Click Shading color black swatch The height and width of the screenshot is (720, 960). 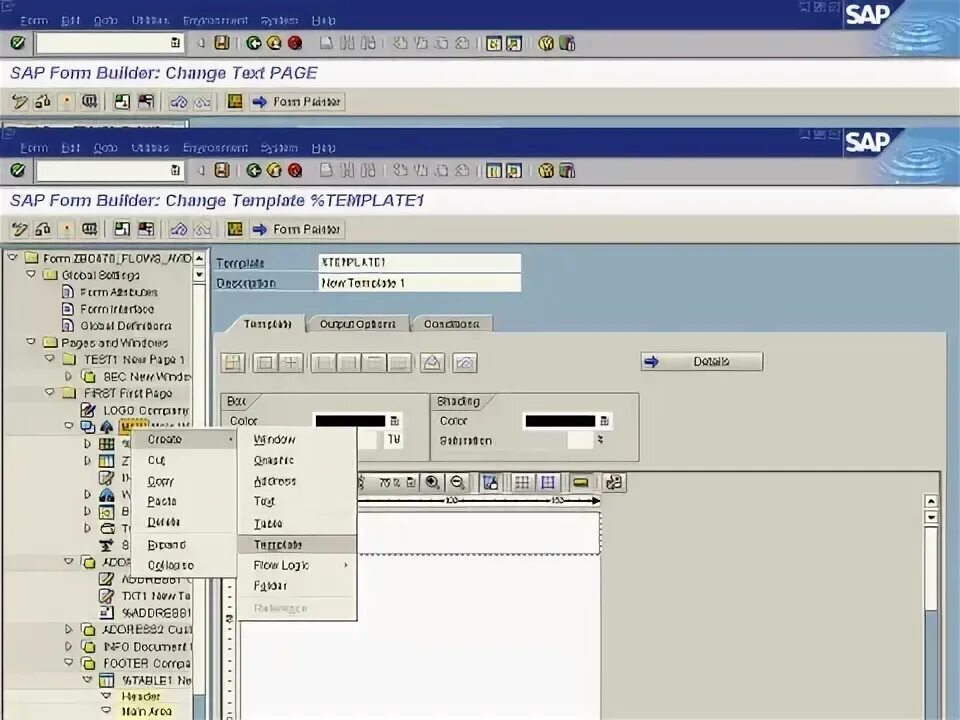[560, 421]
